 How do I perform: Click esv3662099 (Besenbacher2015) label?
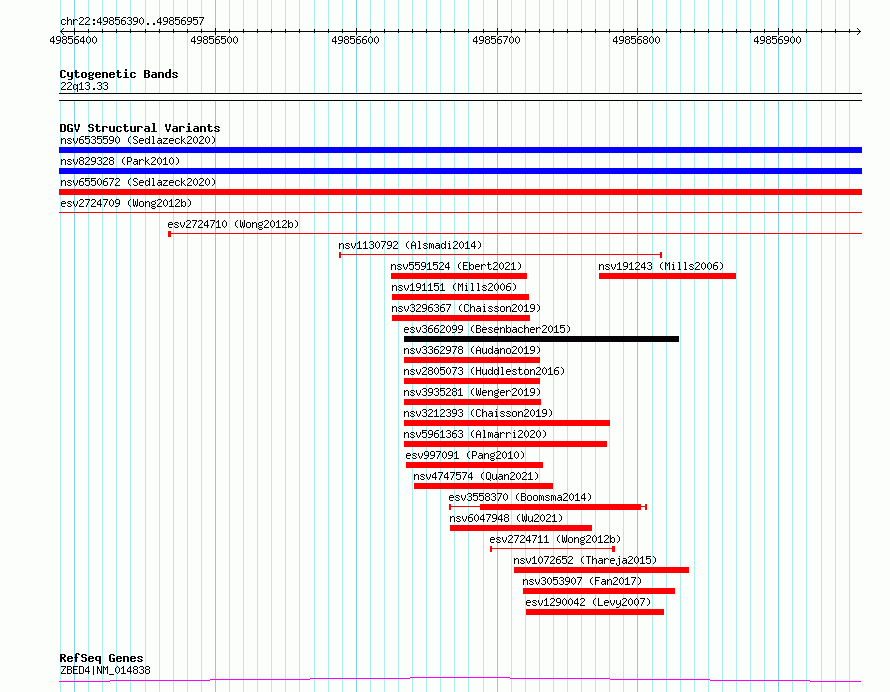[x=487, y=329]
